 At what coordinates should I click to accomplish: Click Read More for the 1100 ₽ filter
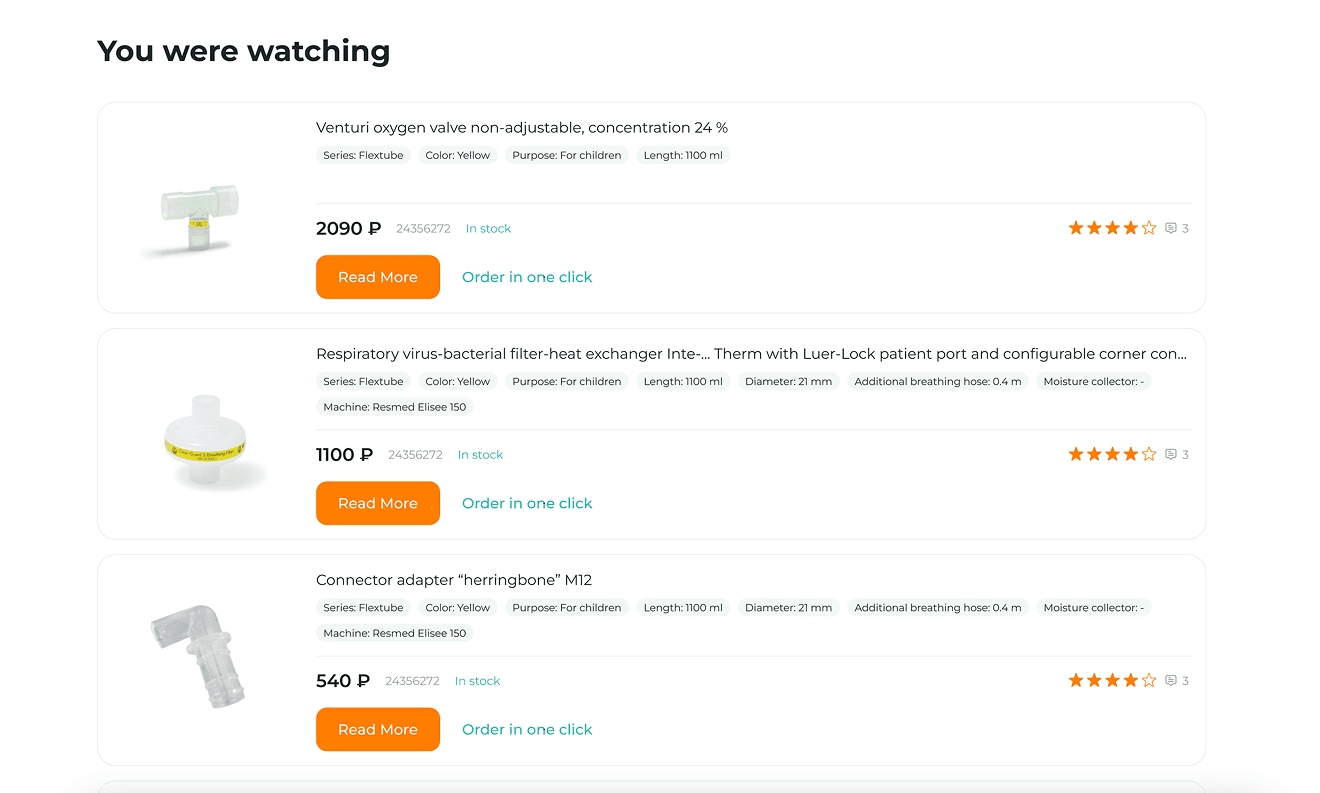pos(378,503)
